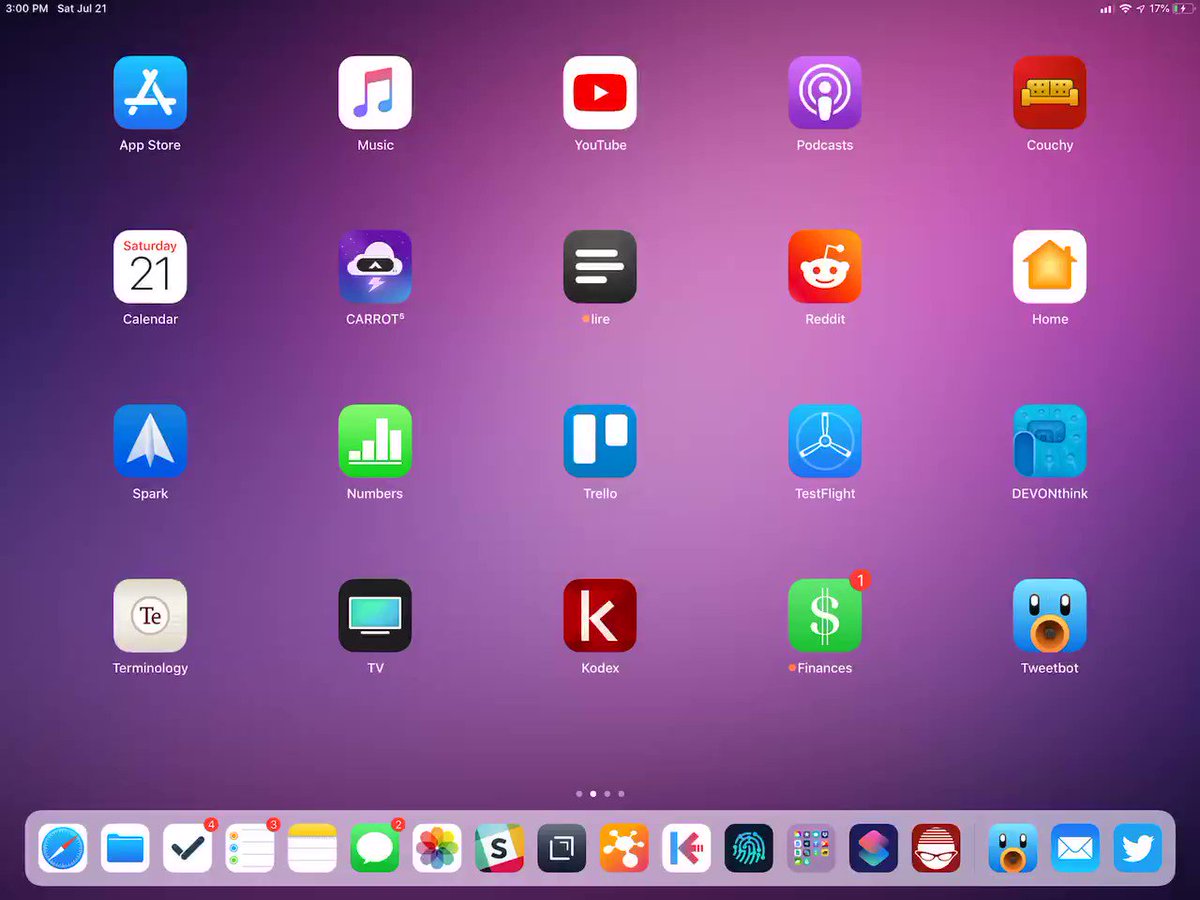Launch the DEVONthink app

(x=1050, y=441)
